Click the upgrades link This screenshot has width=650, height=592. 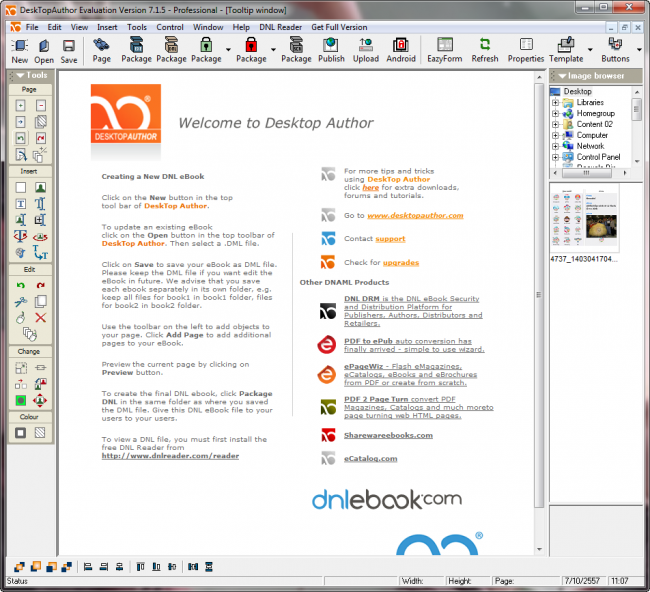(401, 262)
